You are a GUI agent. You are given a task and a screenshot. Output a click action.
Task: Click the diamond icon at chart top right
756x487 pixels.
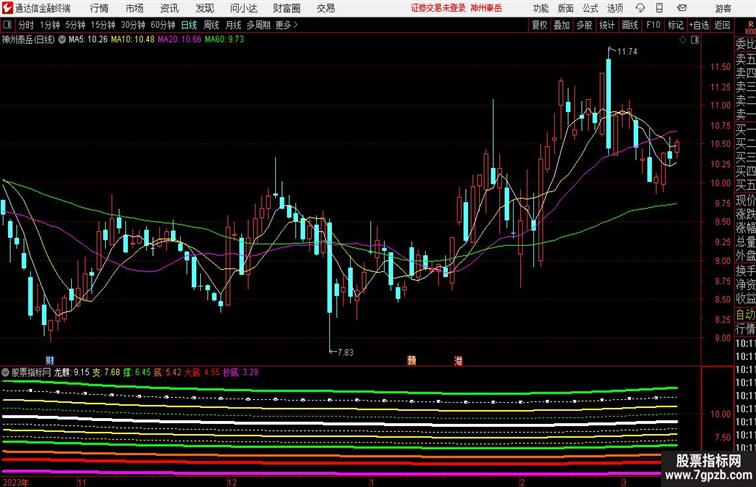click(x=683, y=40)
